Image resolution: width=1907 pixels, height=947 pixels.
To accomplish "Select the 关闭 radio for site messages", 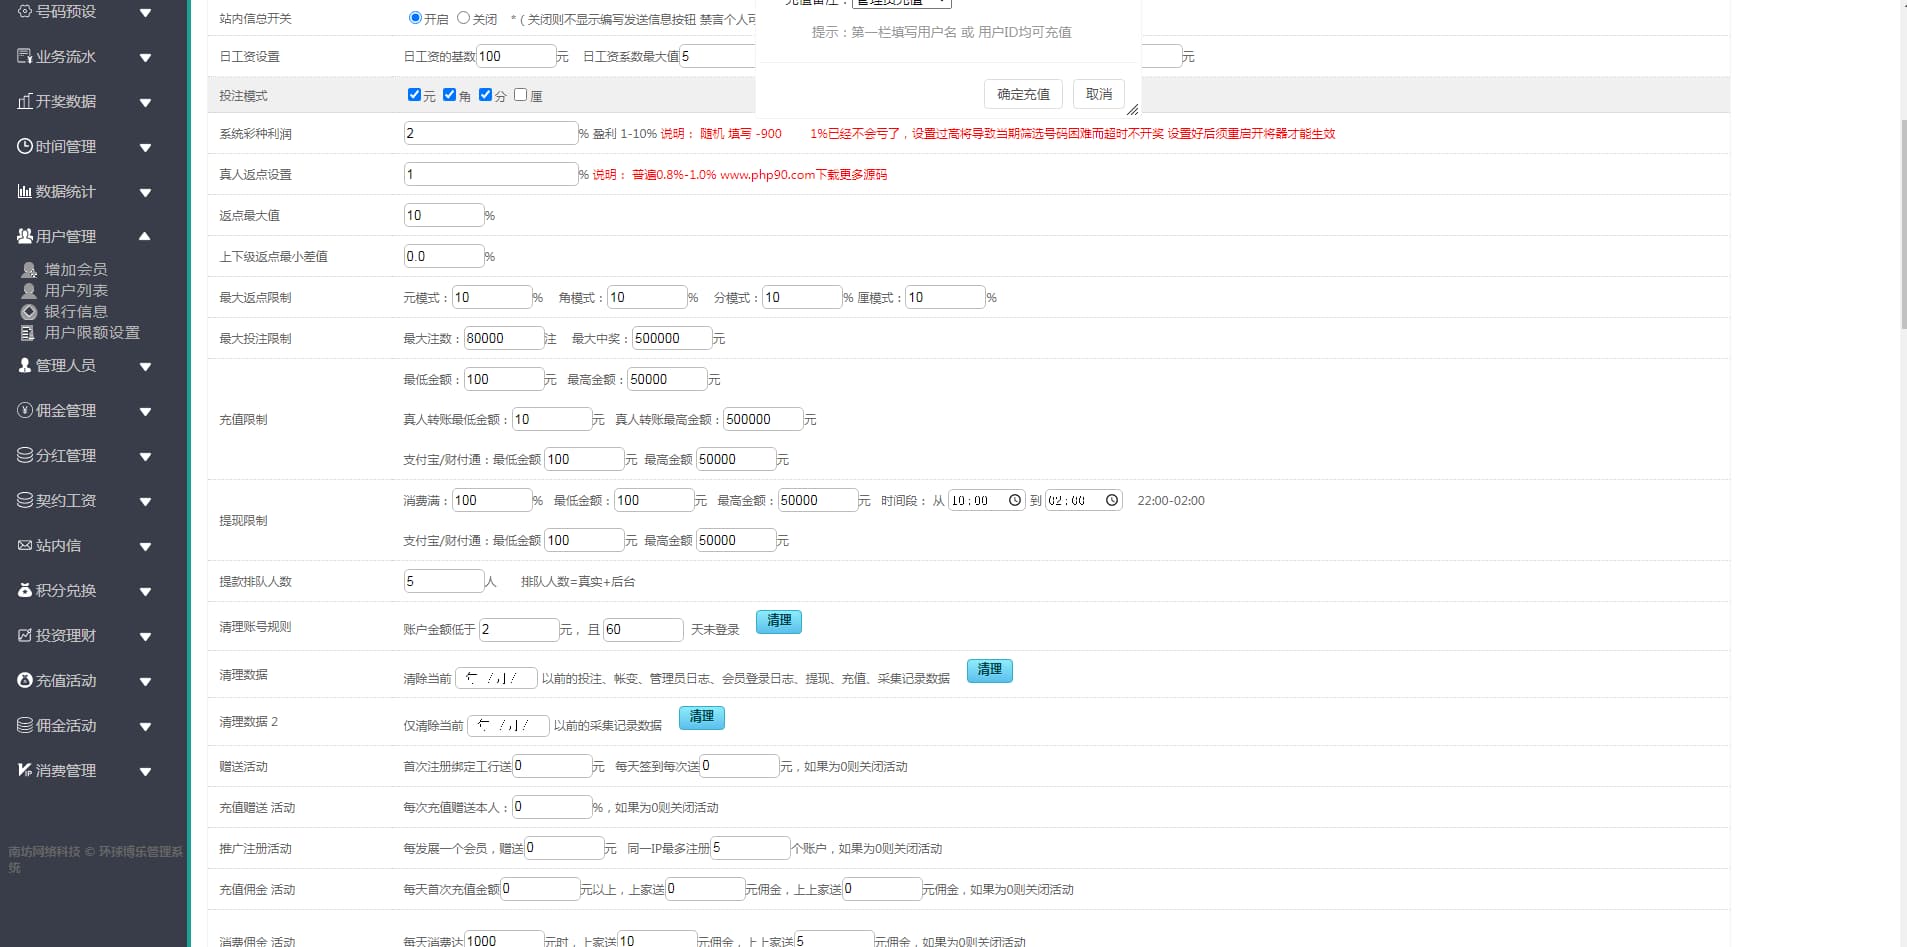I will click(463, 18).
